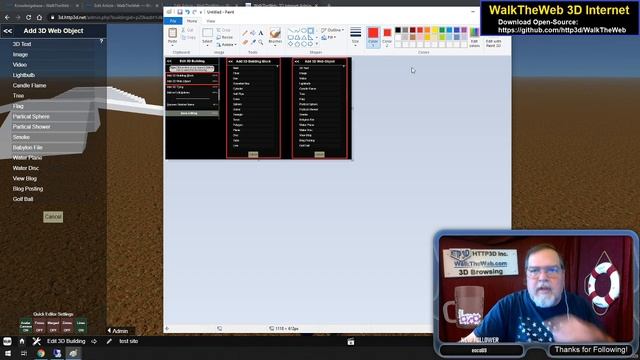Screen dimensions: 640x360
Task: Select the Eraser tool in Paint
Action: click(245, 42)
